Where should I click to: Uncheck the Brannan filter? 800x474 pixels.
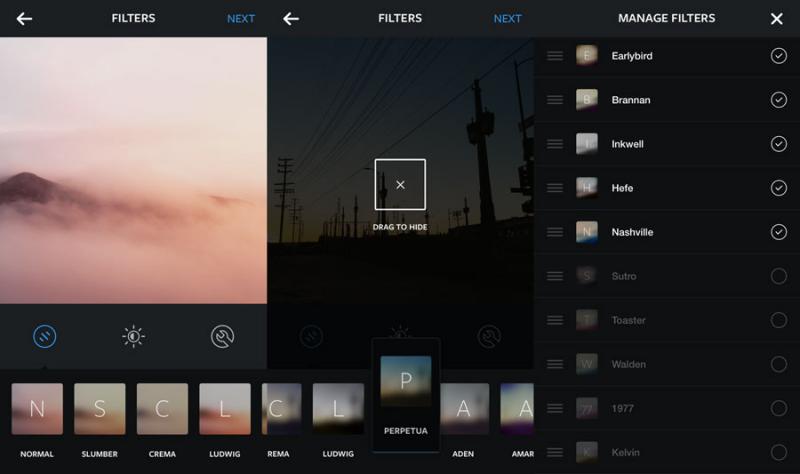click(x=779, y=100)
